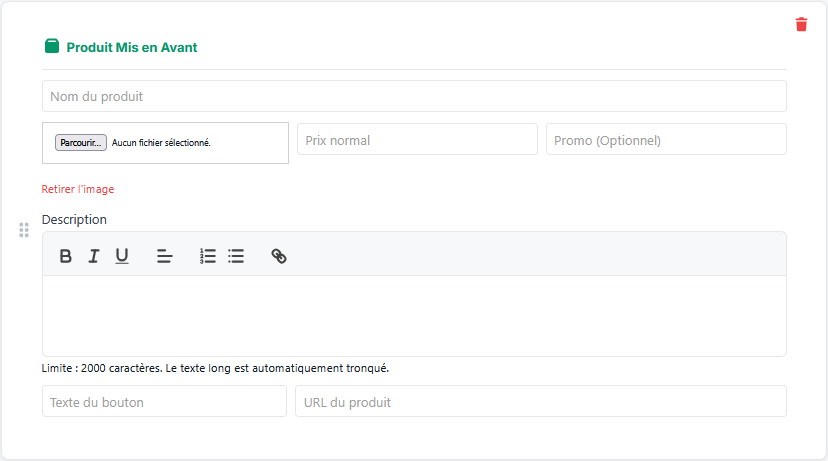Viewport: 828px width, 461px height.
Task: Focus the Prix normal field
Action: click(x=417, y=139)
